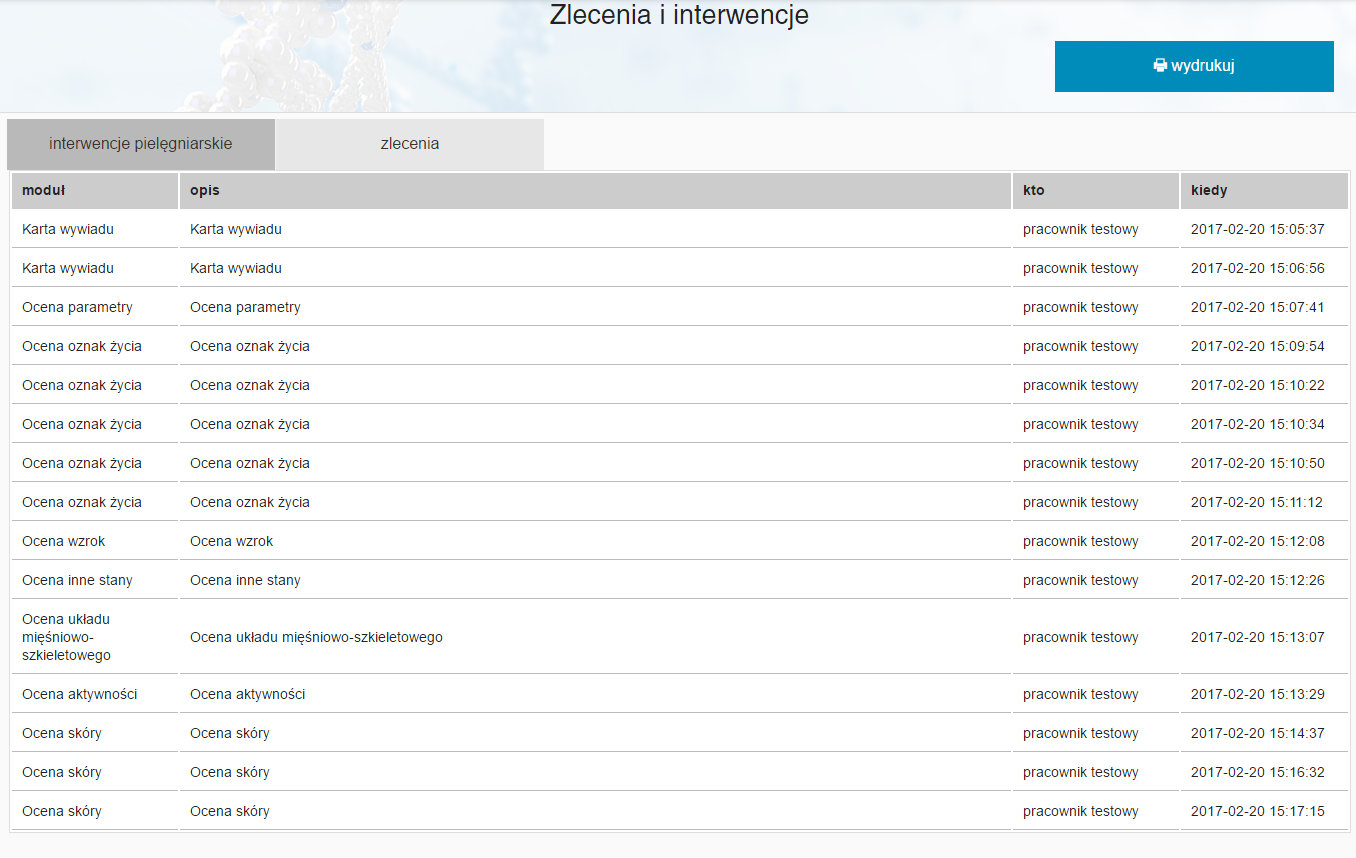Screen dimensions: 1356x858
Task: Select timestamp 2017-02-20 15:14:37
Action: pos(1257,733)
